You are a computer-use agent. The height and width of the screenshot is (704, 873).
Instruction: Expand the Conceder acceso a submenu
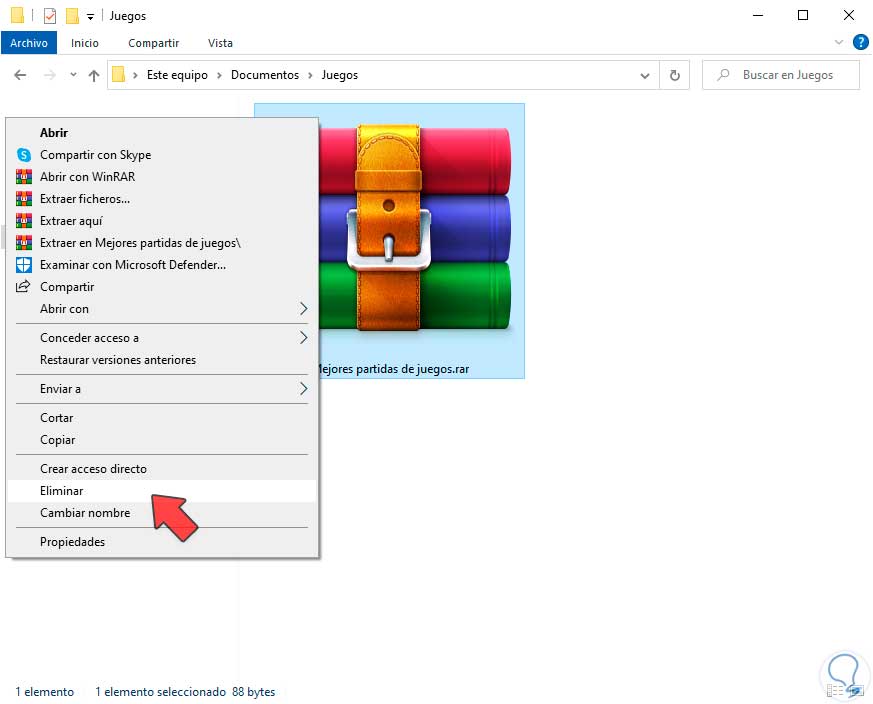pos(303,338)
